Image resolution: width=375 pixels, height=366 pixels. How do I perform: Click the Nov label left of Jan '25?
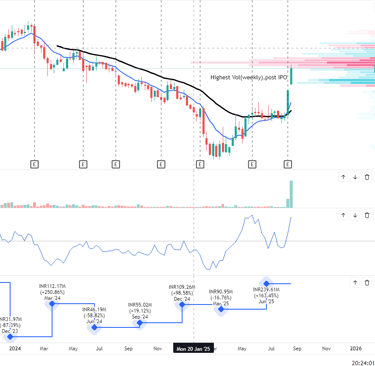[158, 349]
